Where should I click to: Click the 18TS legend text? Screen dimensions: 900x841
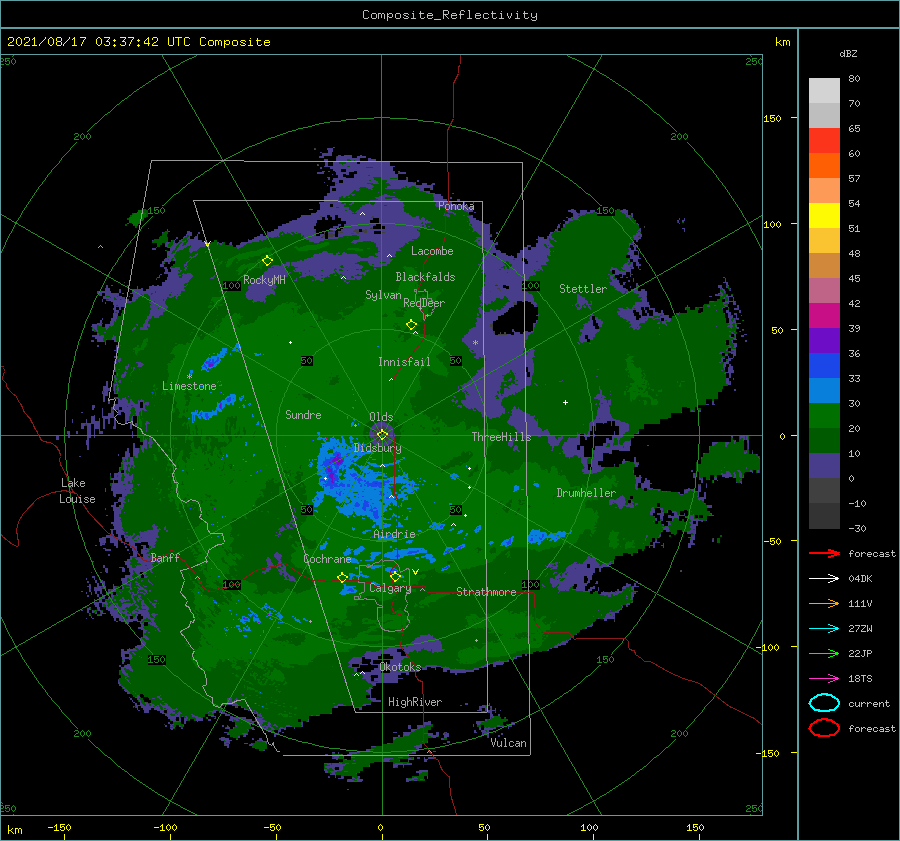tap(860, 679)
